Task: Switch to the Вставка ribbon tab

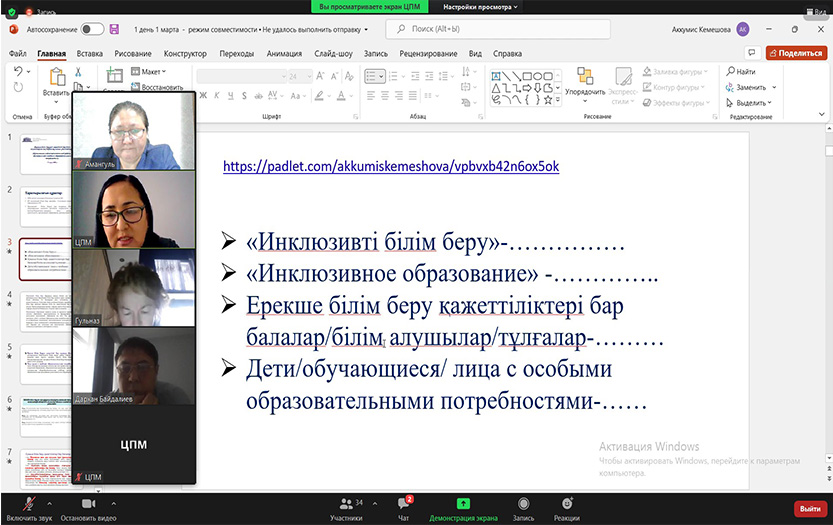Action: [x=90, y=53]
